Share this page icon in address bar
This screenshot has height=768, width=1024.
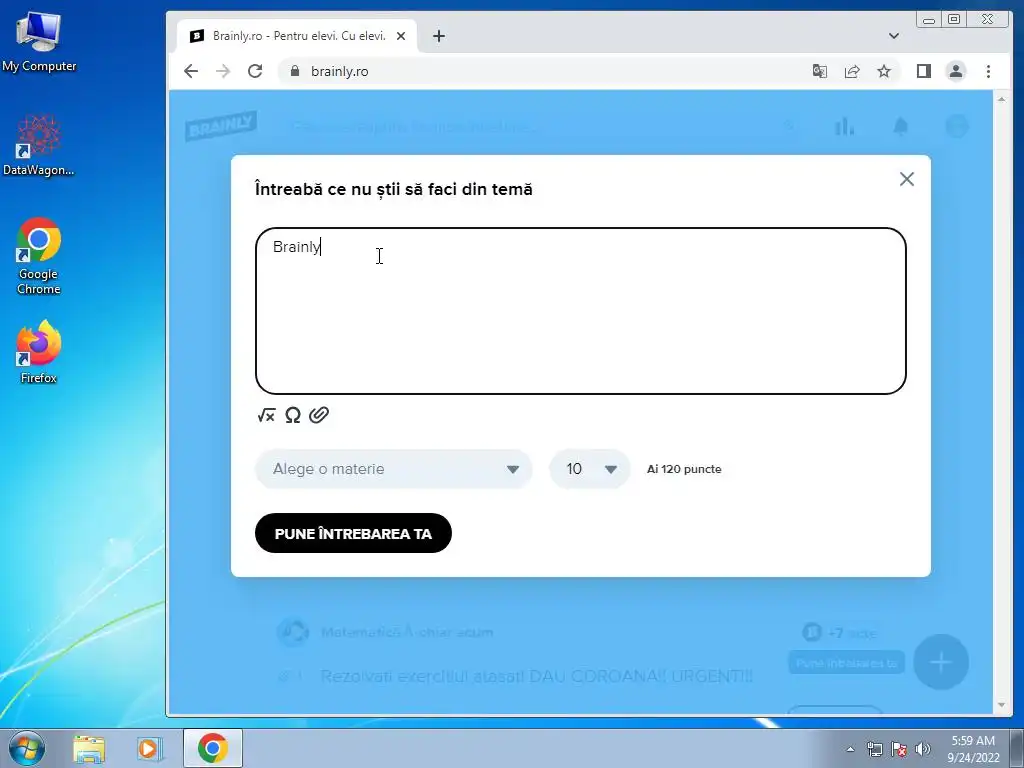click(852, 71)
